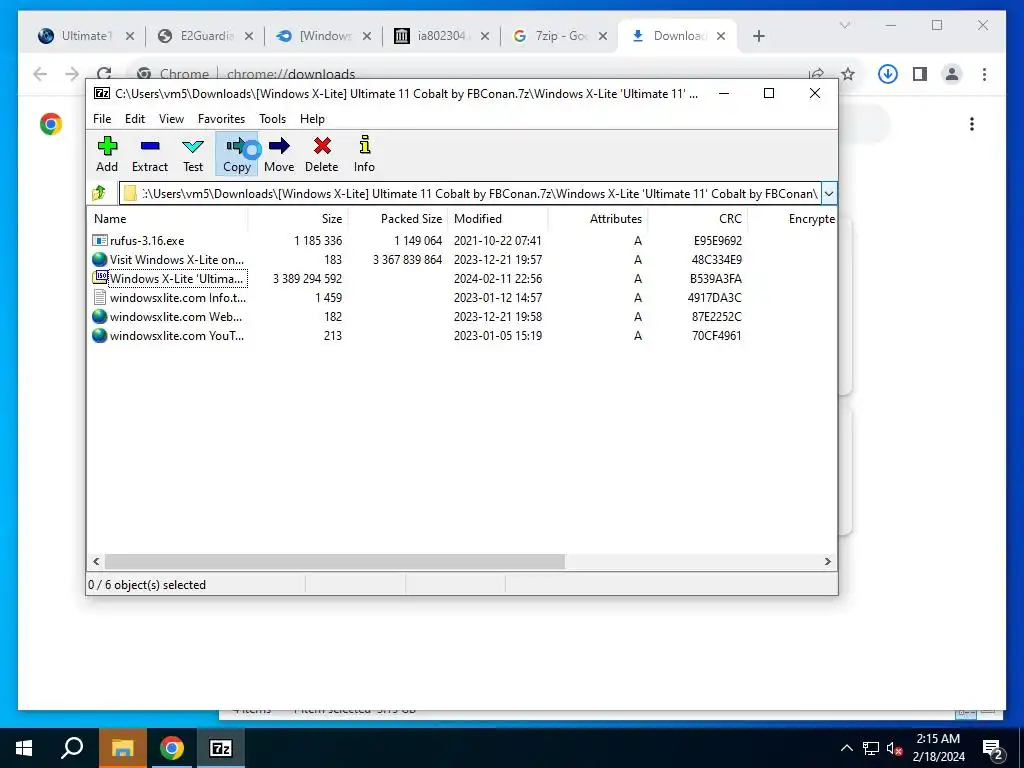Open the Help menu
The image size is (1024, 768).
312,119
